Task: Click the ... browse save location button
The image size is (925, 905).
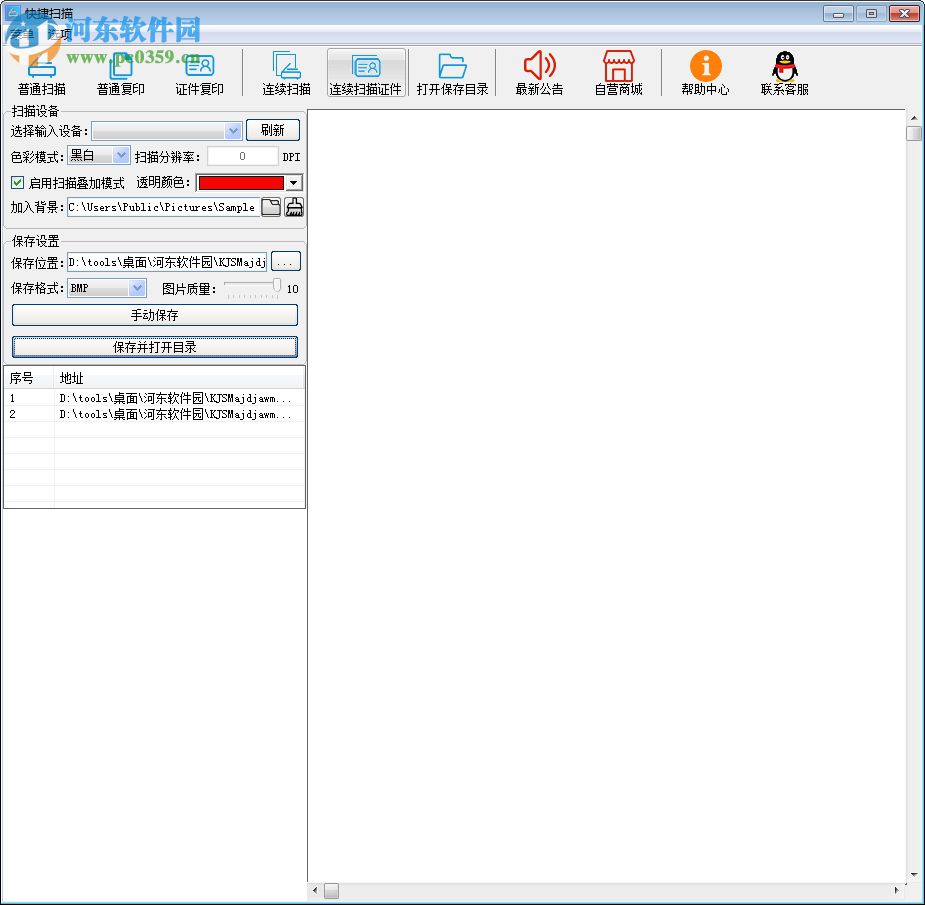Action: pyautogui.click(x=286, y=262)
